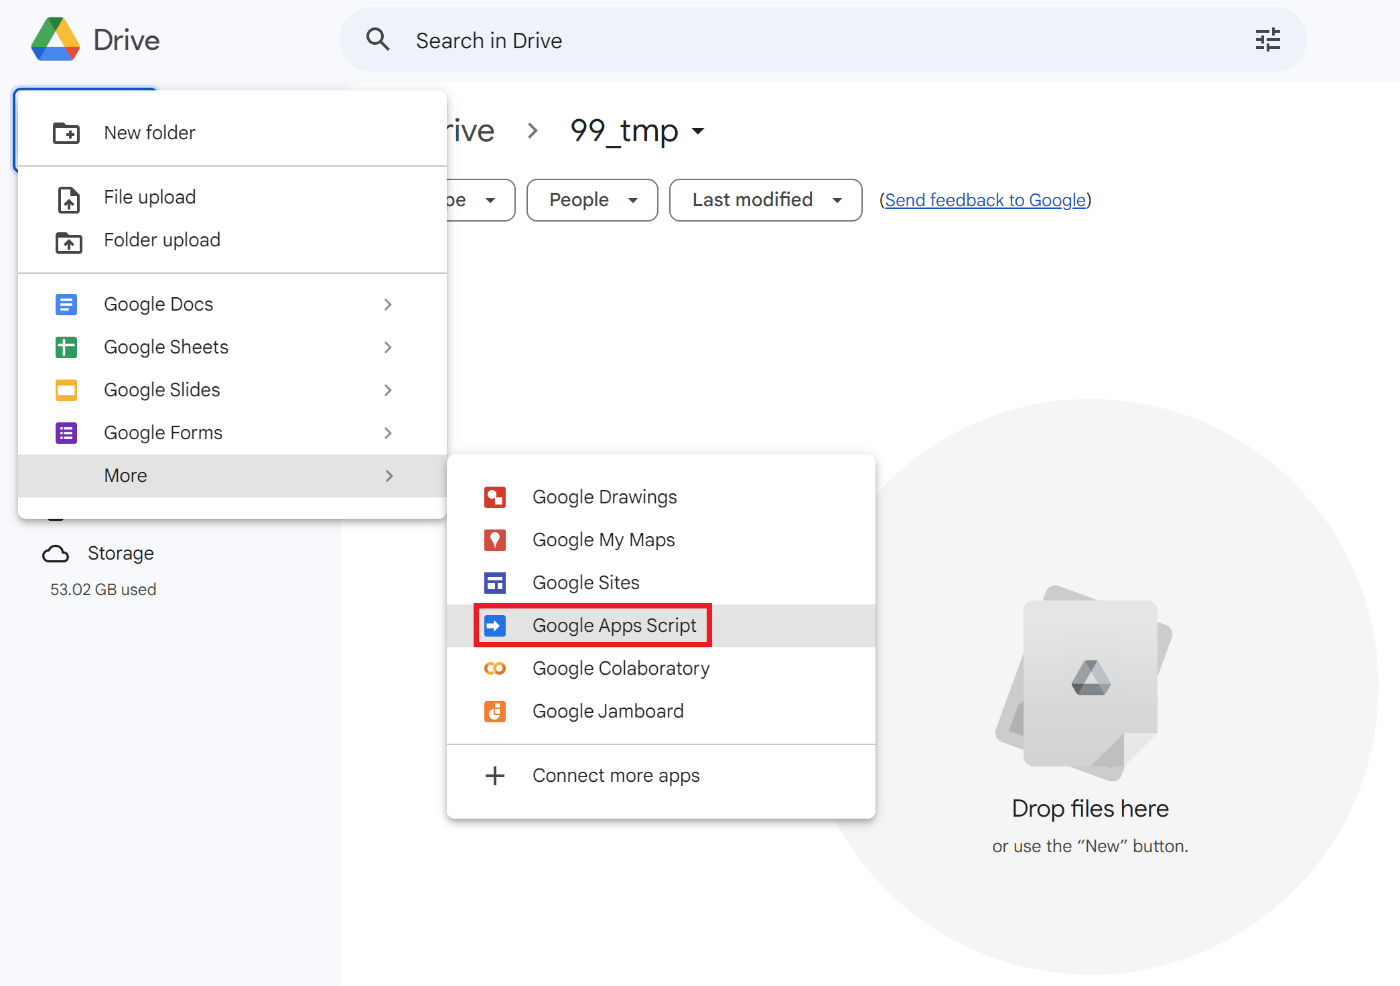Viewport: 1400px width, 986px height.
Task: Choose File upload from menu
Action: 232,197
